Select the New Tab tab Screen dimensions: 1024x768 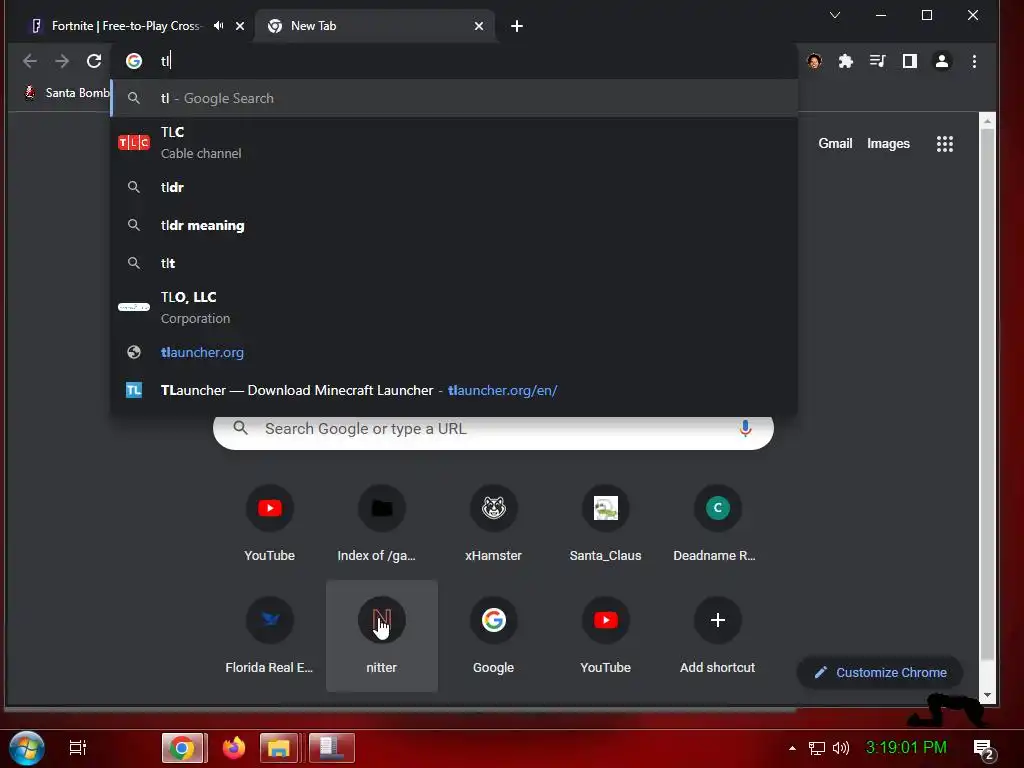pos(376,26)
